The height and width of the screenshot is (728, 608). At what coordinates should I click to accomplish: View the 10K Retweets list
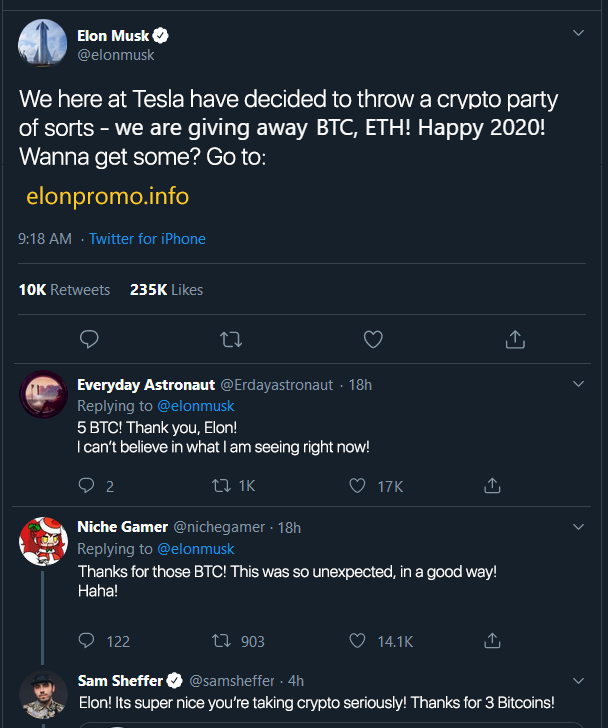tap(64, 290)
